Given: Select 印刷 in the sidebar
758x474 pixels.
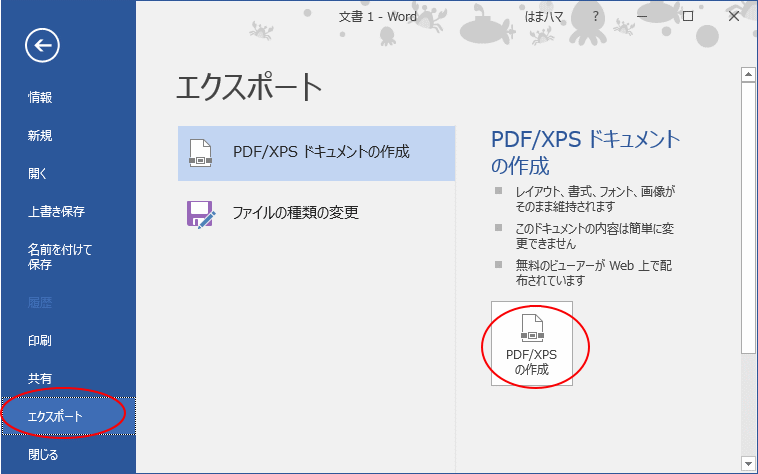Looking at the screenshot, I should [40, 341].
